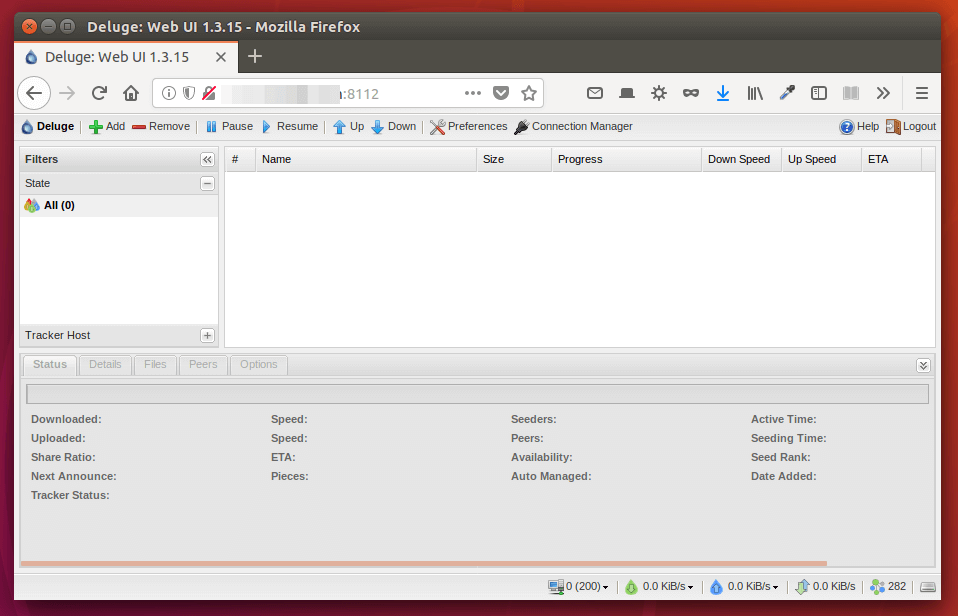Open the connections limit dropdown
This screenshot has width=958, height=616.
579,587
